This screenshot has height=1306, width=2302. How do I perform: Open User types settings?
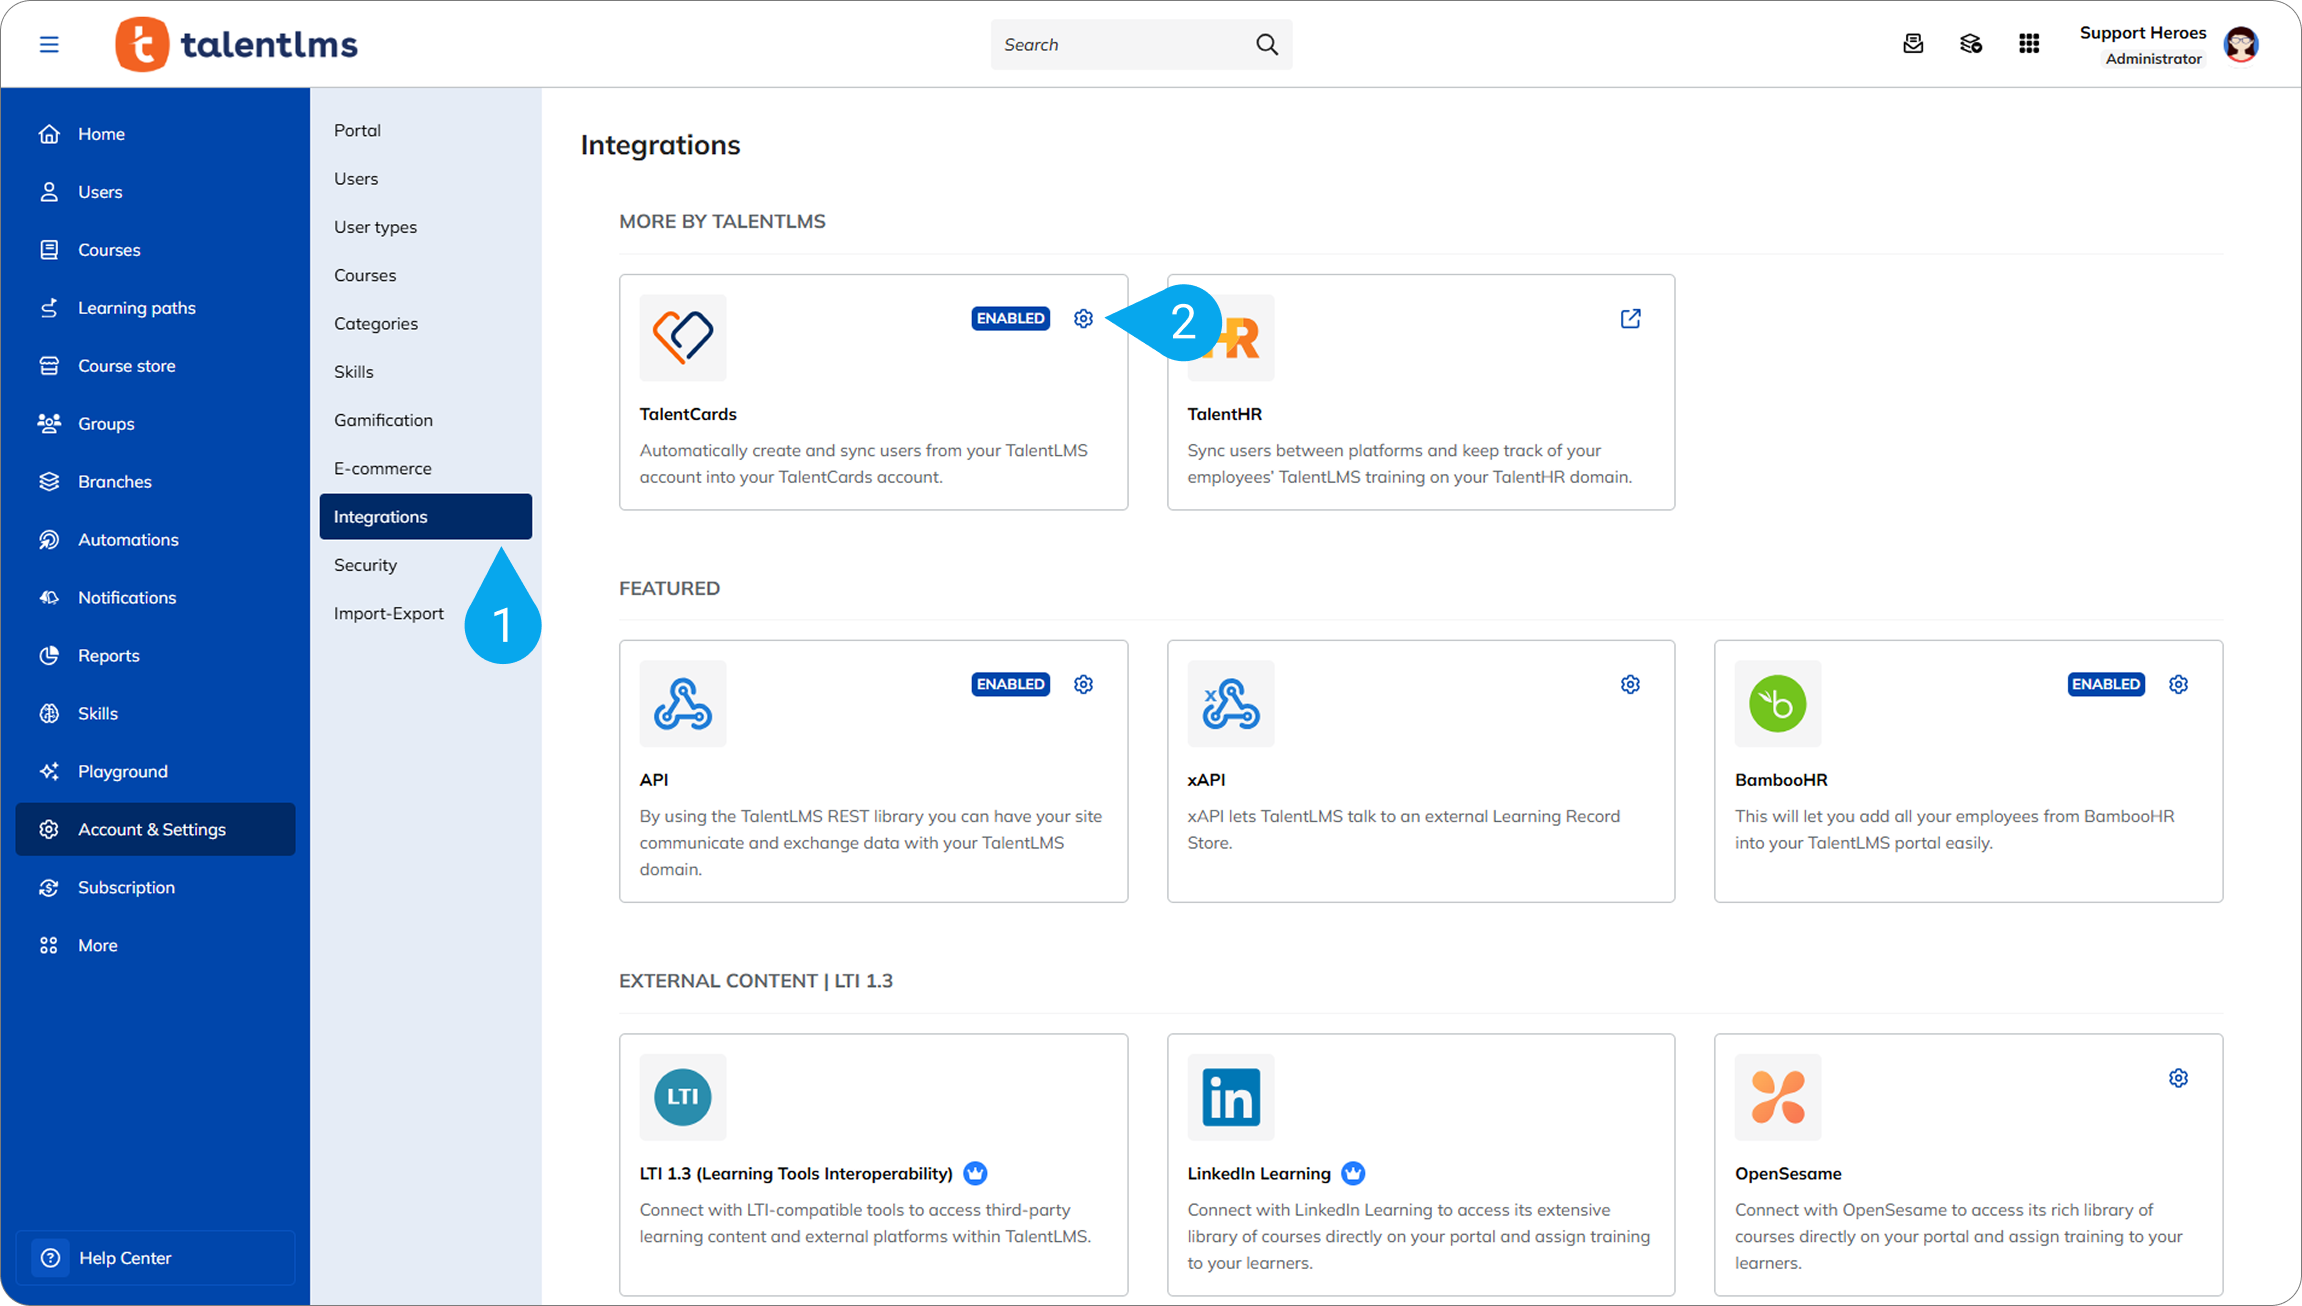point(426,227)
